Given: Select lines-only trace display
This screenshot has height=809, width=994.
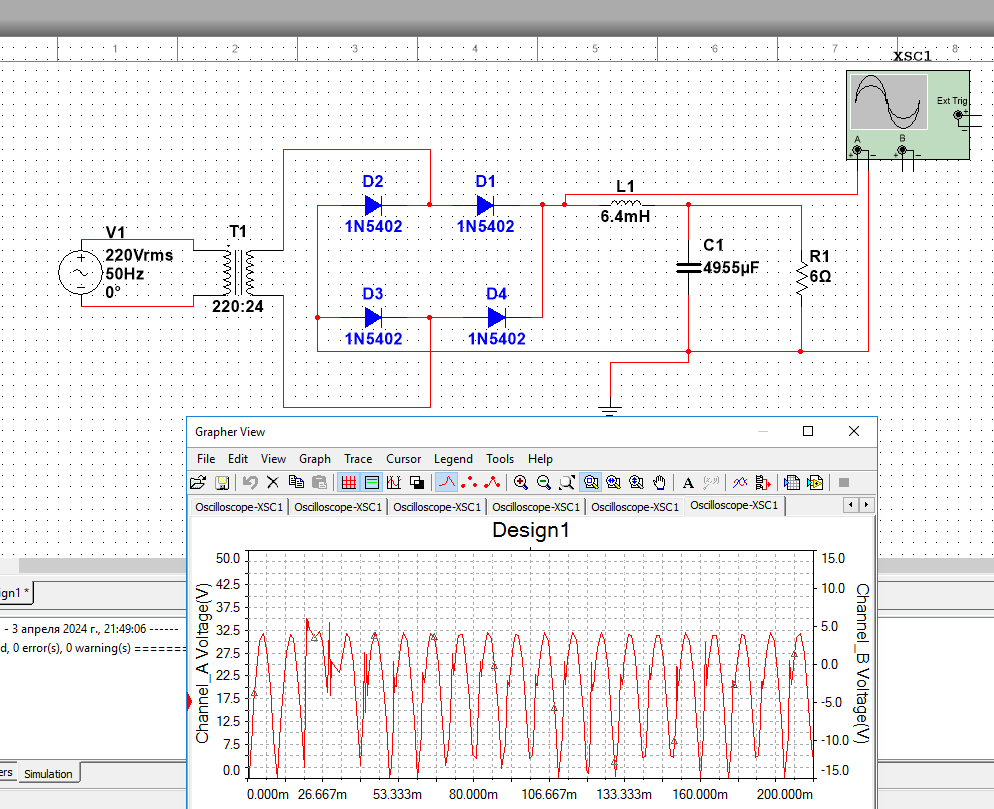Looking at the screenshot, I should coord(447,483).
